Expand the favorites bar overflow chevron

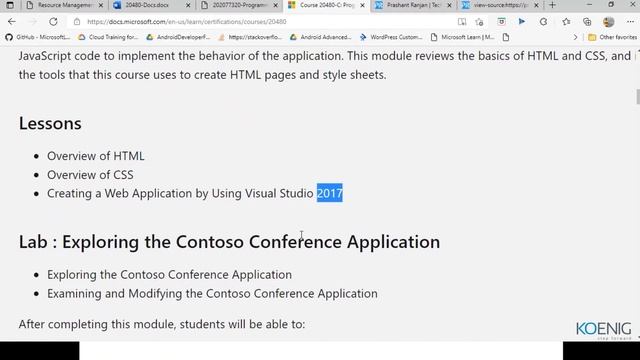(576, 37)
